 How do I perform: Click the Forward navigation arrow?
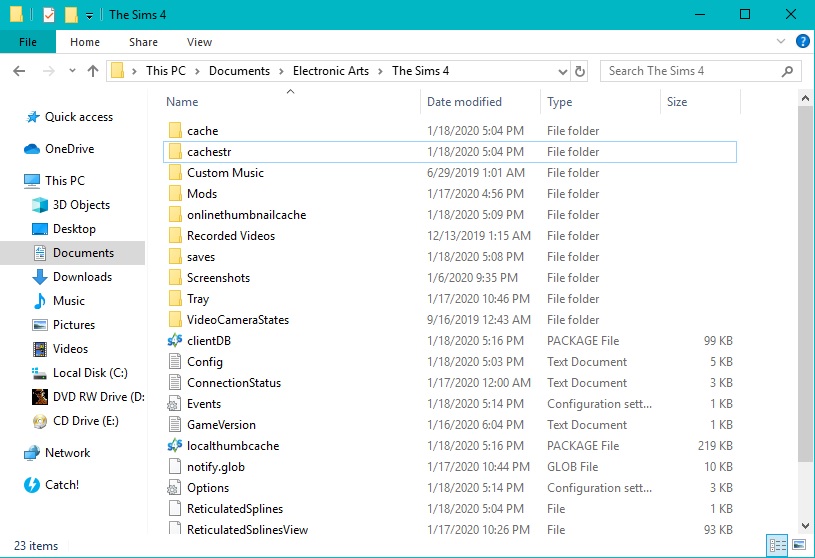pyautogui.click(x=48, y=71)
